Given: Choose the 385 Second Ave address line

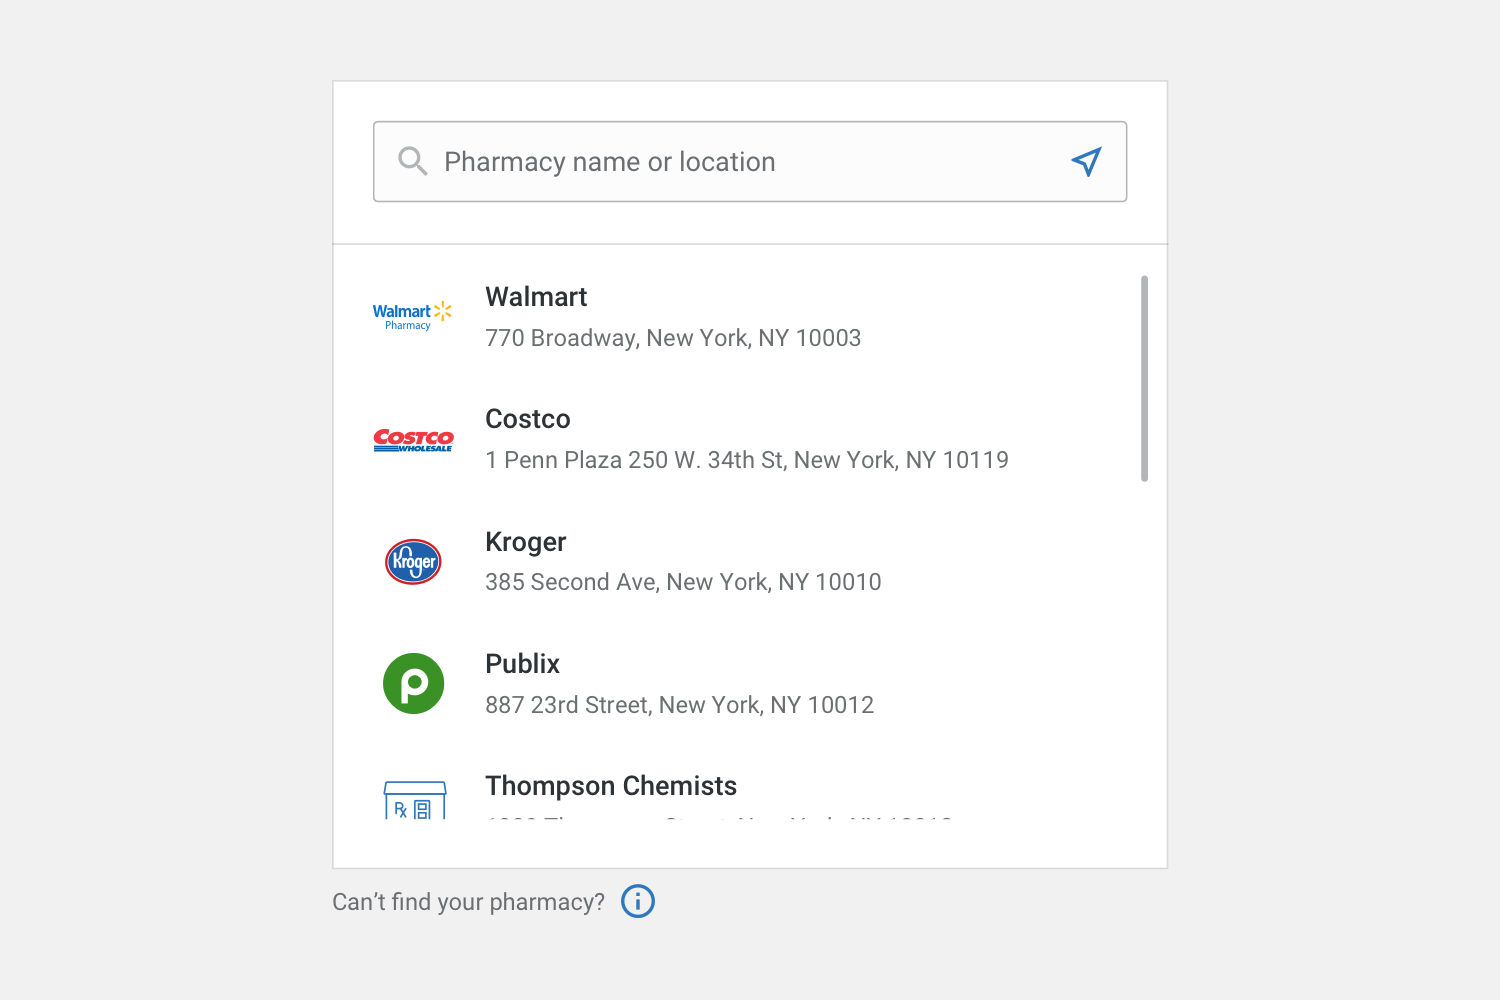Looking at the screenshot, I should pyautogui.click(x=683, y=582).
